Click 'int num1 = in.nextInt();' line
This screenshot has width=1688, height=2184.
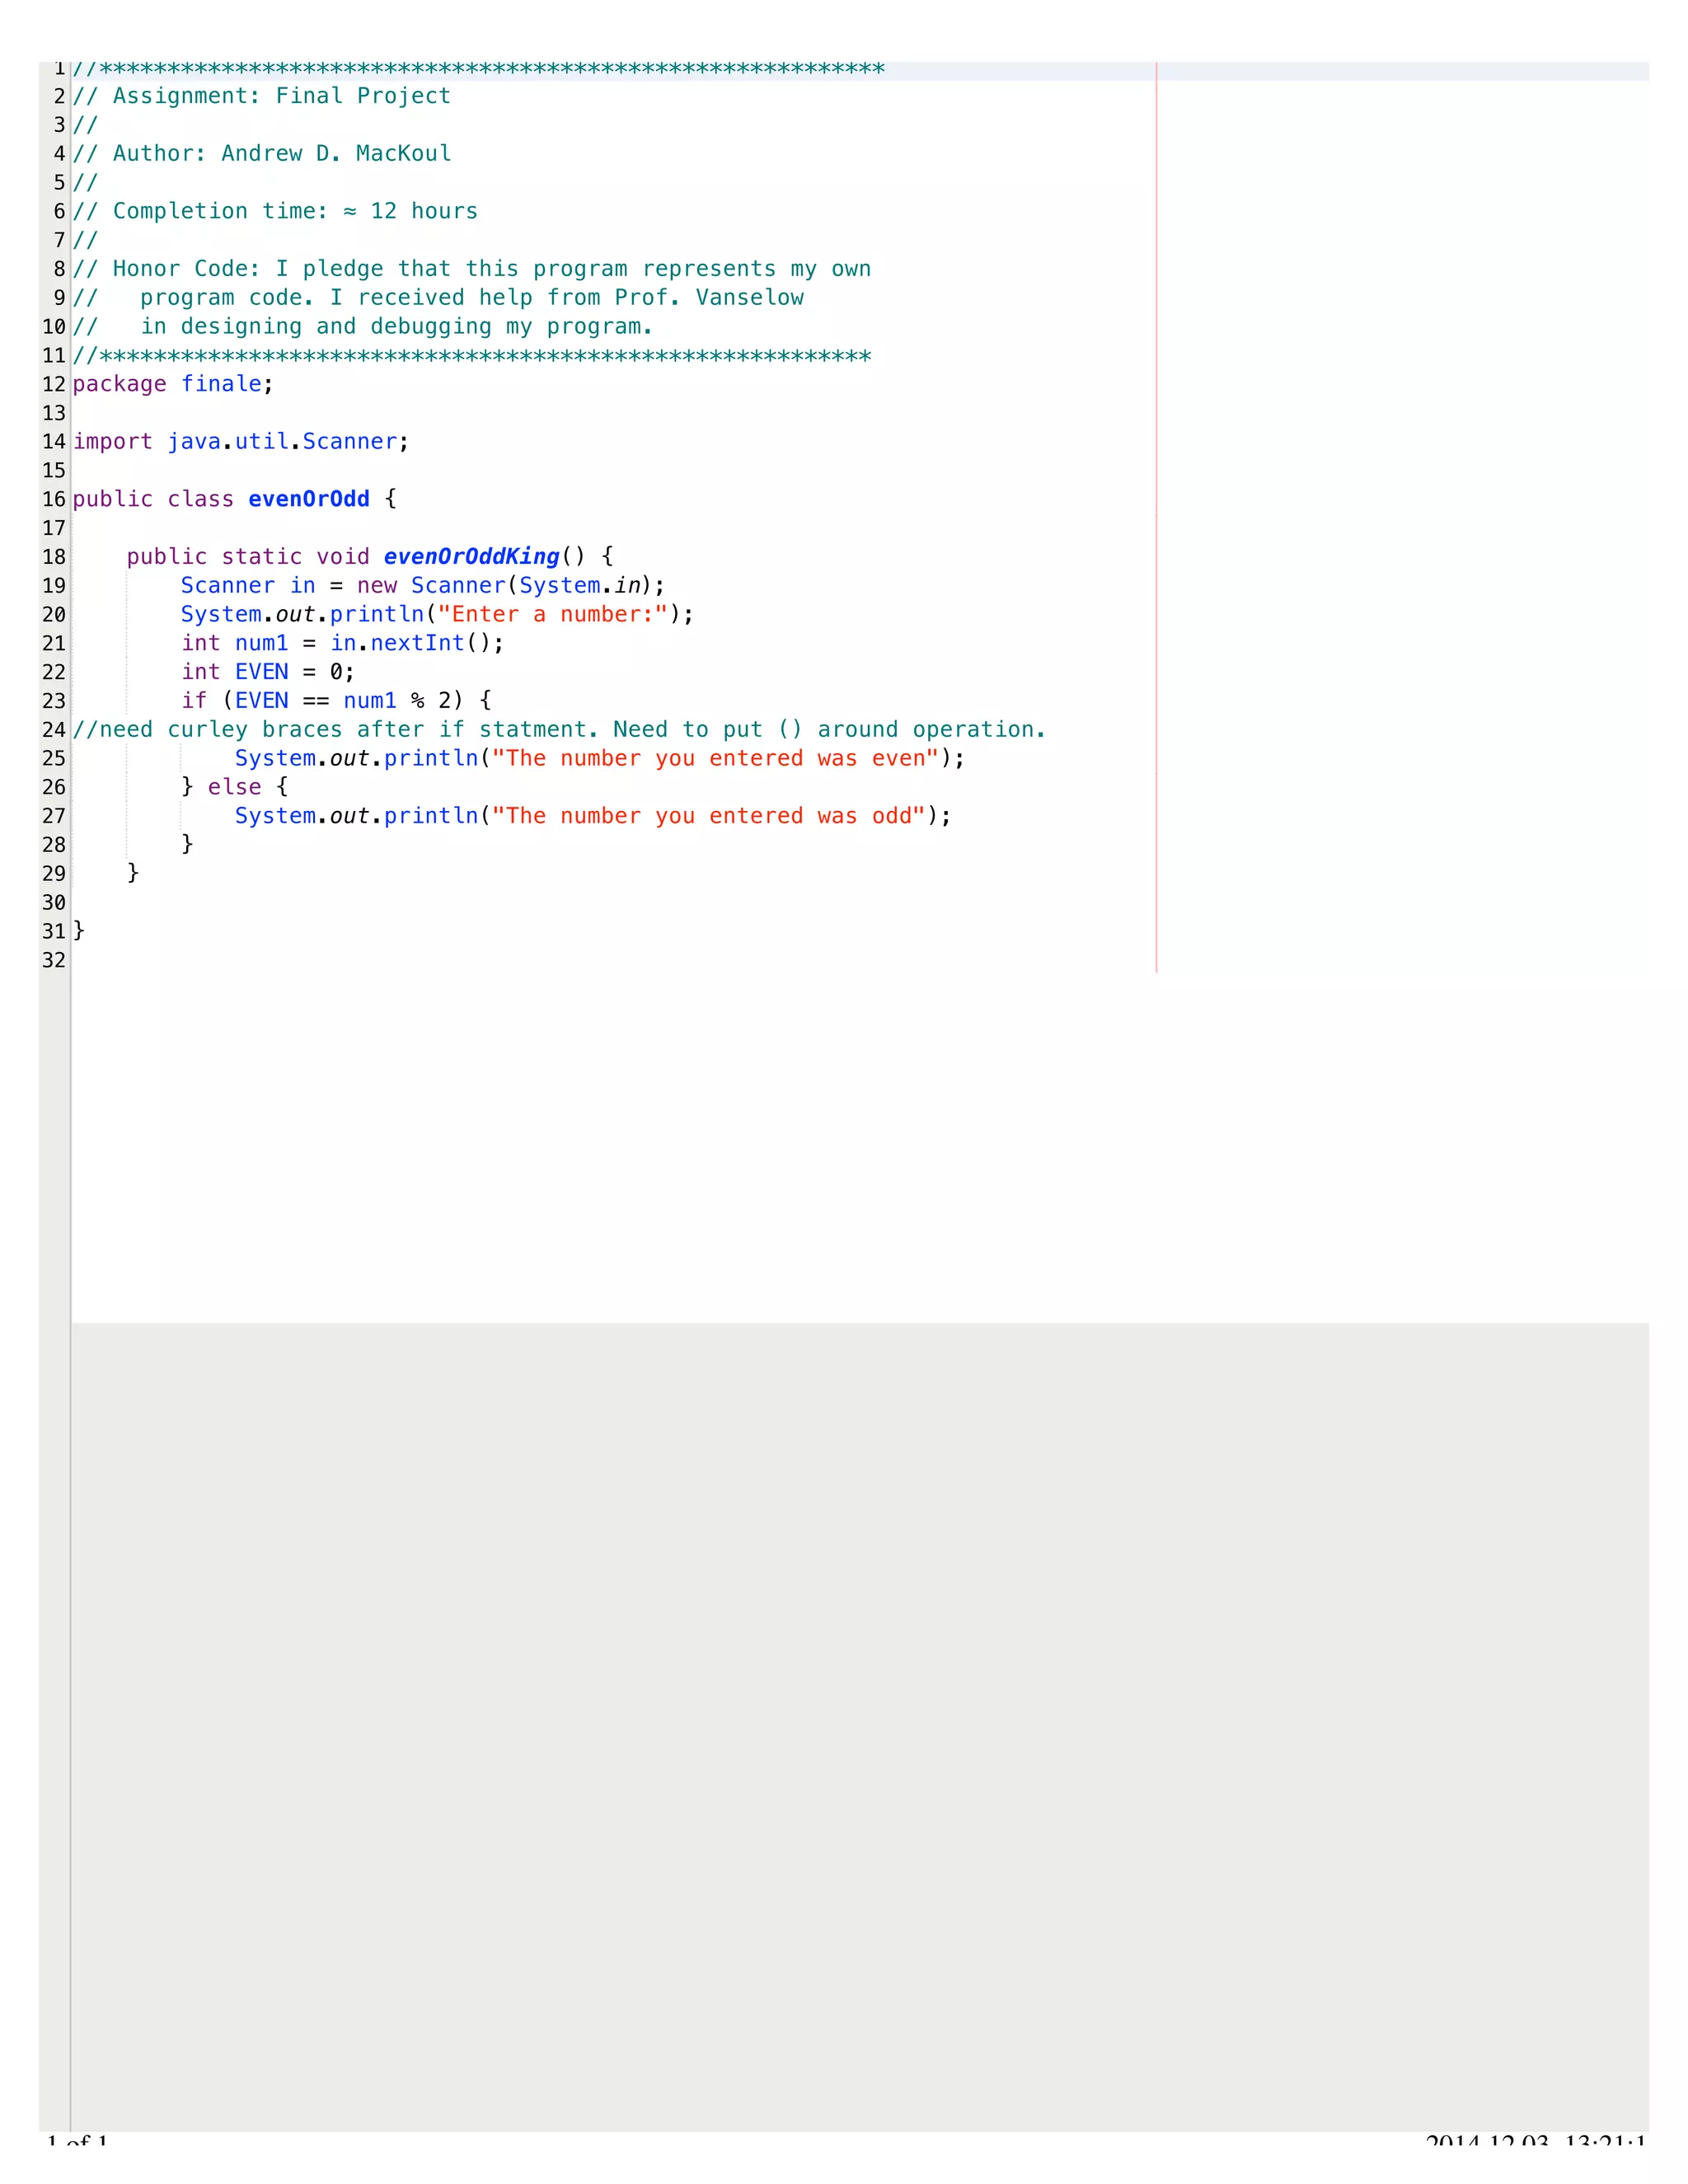[342, 643]
